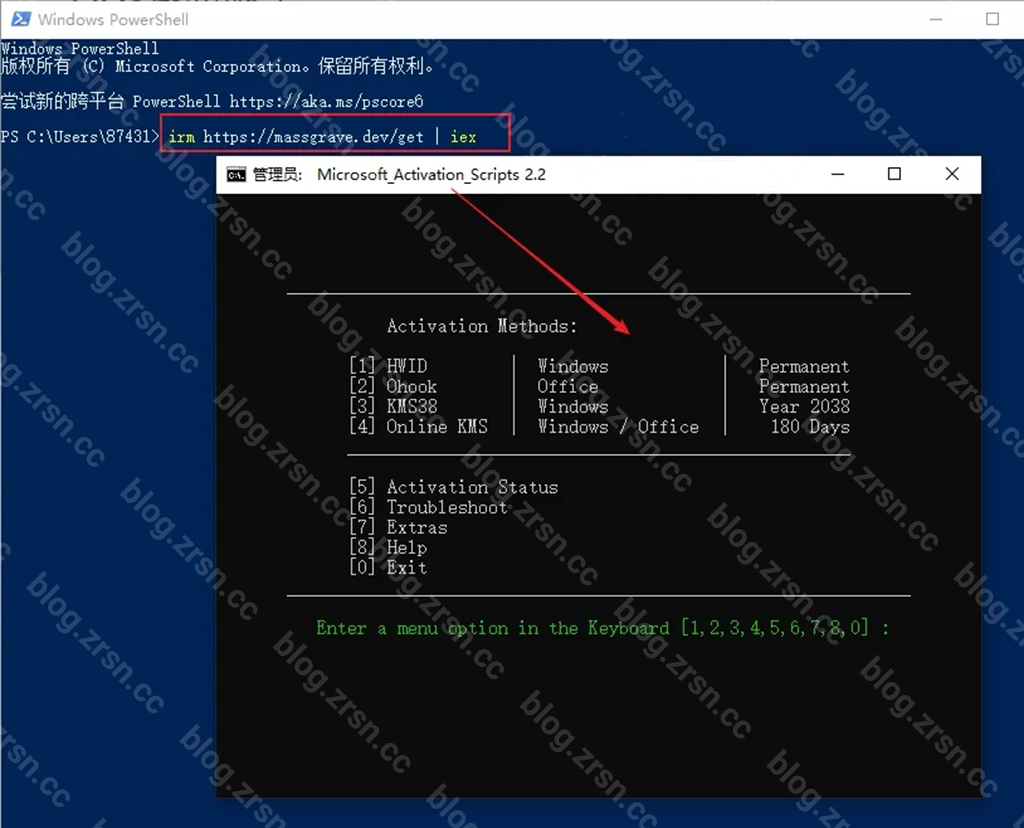Click the [0] Exit option
Screen dimensions: 1024x828
[389, 567]
